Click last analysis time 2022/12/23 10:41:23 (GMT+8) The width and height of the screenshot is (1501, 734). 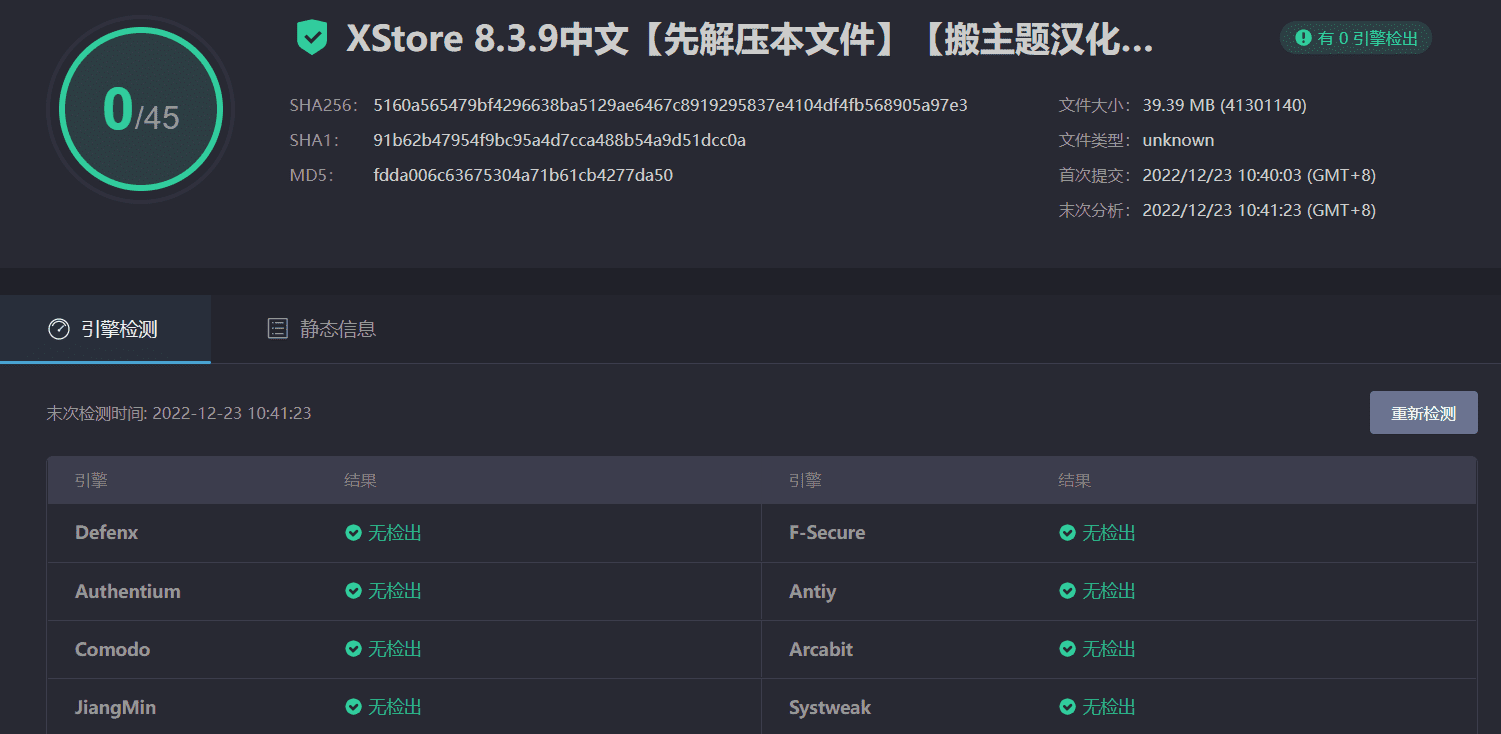tap(1259, 210)
